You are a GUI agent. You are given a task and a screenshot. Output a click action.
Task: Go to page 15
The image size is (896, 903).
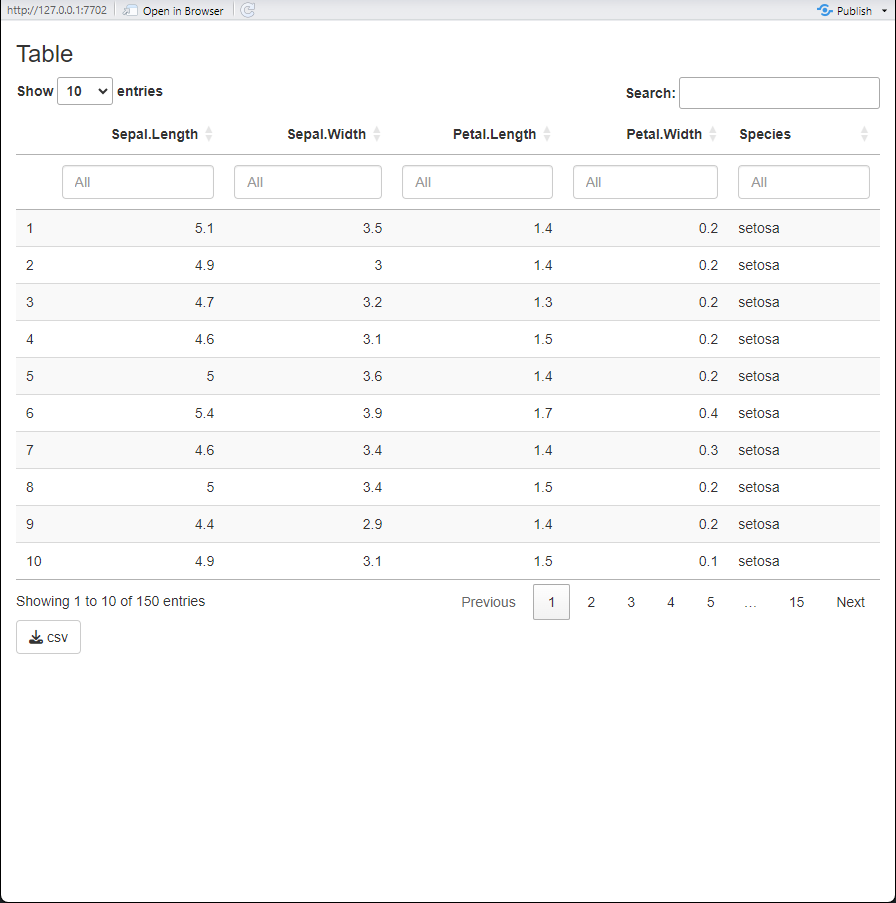796,602
